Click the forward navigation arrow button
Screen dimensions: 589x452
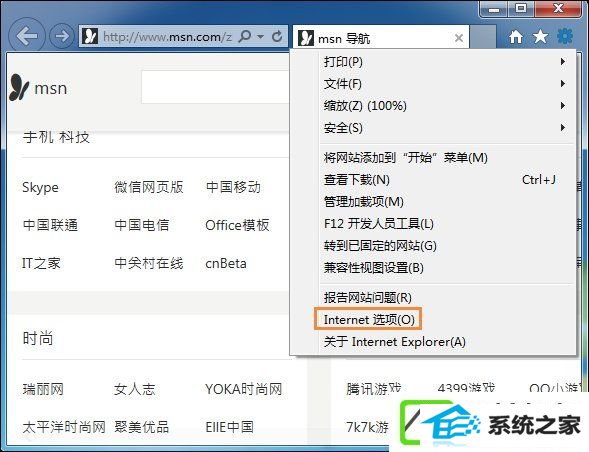pyautogui.click(x=62, y=36)
